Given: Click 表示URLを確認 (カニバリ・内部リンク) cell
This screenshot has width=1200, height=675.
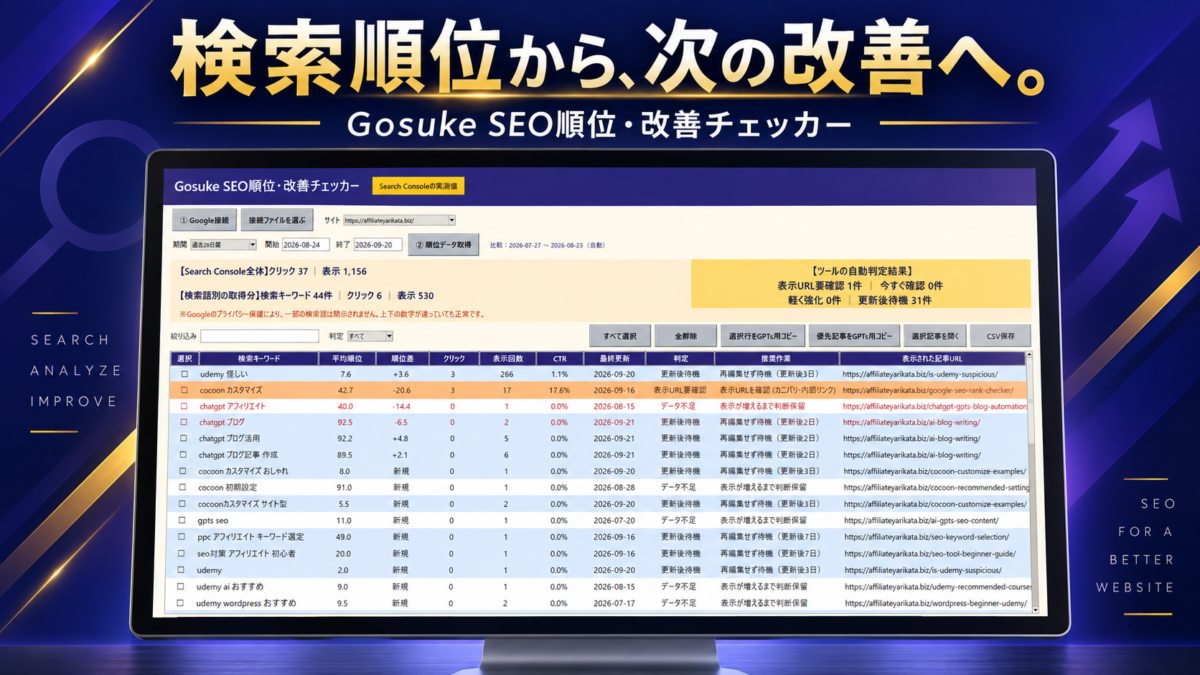Looking at the screenshot, I should [777, 390].
